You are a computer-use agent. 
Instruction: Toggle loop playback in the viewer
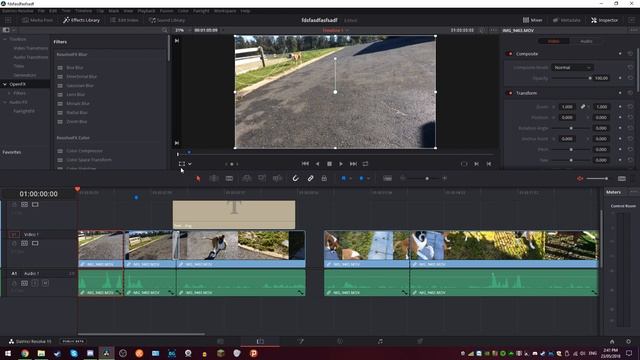(x=365, y=164)
